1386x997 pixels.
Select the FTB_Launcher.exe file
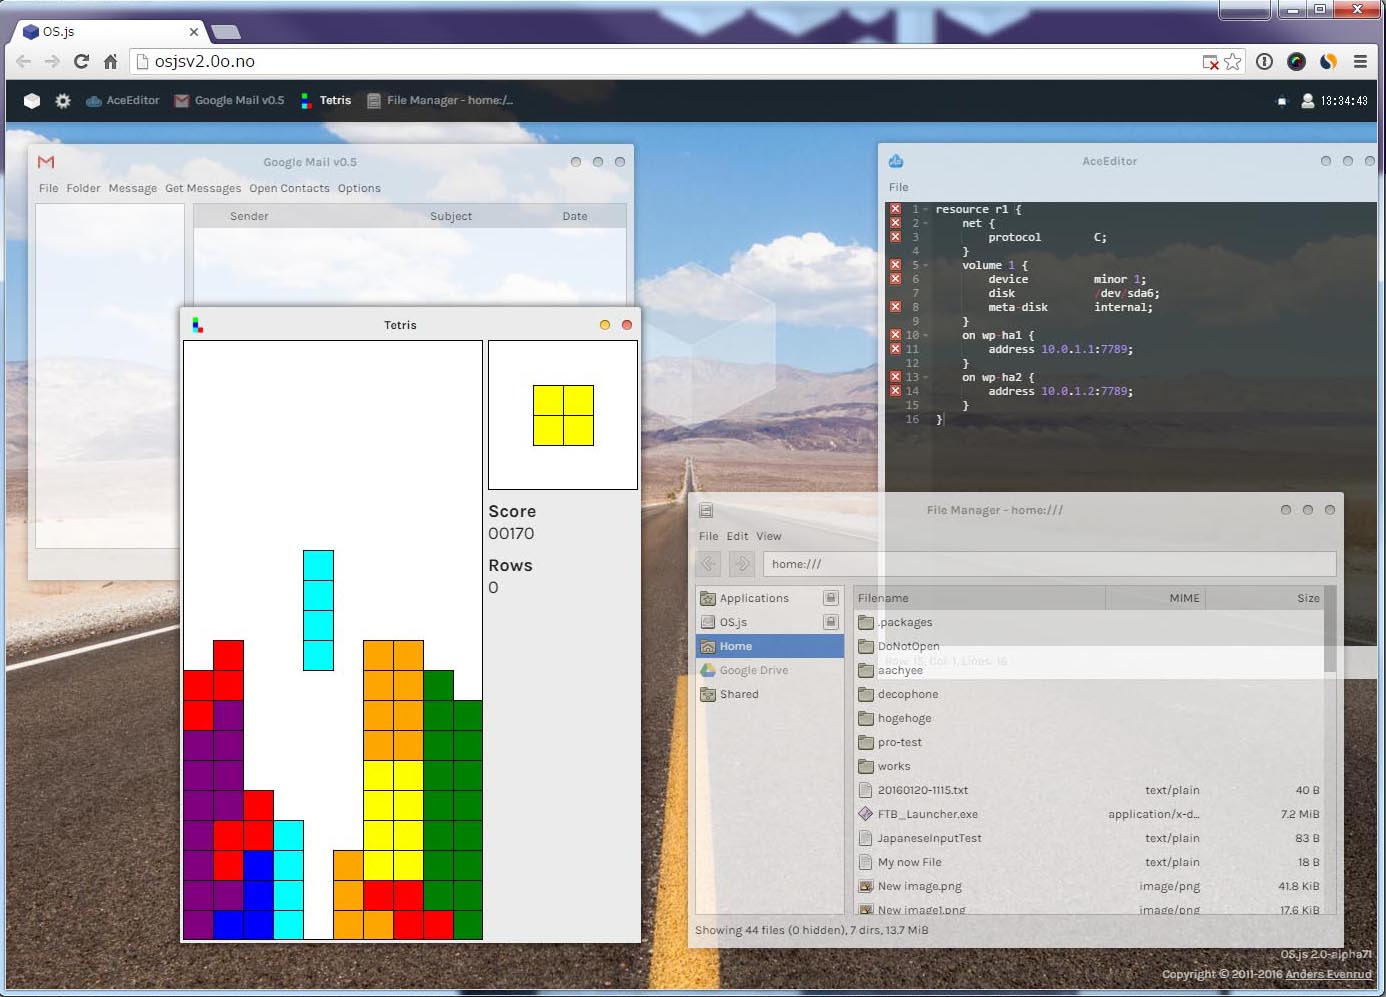[927, 814]
